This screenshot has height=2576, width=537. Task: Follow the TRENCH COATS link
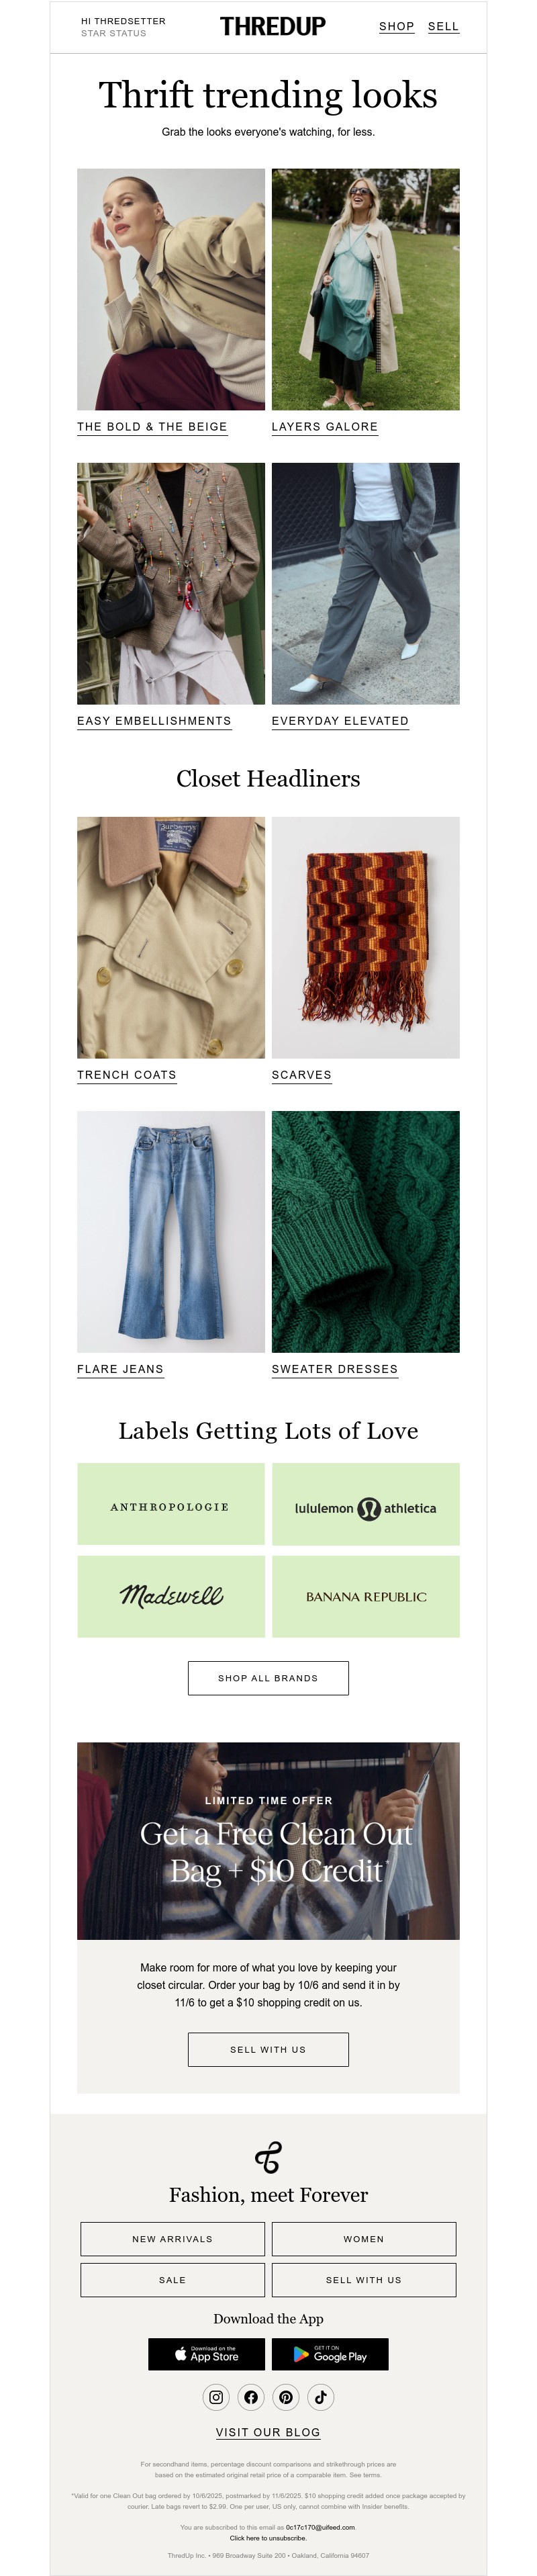point(127,1075)
